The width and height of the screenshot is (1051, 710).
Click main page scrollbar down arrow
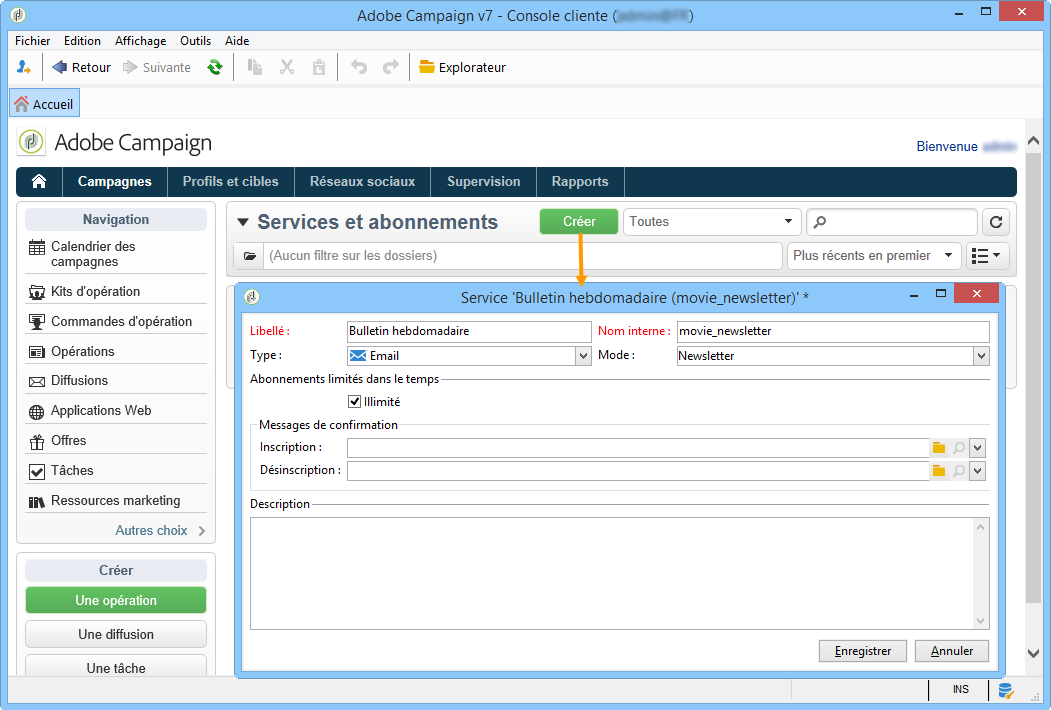pyautogui.click(x=1033, y=653)
